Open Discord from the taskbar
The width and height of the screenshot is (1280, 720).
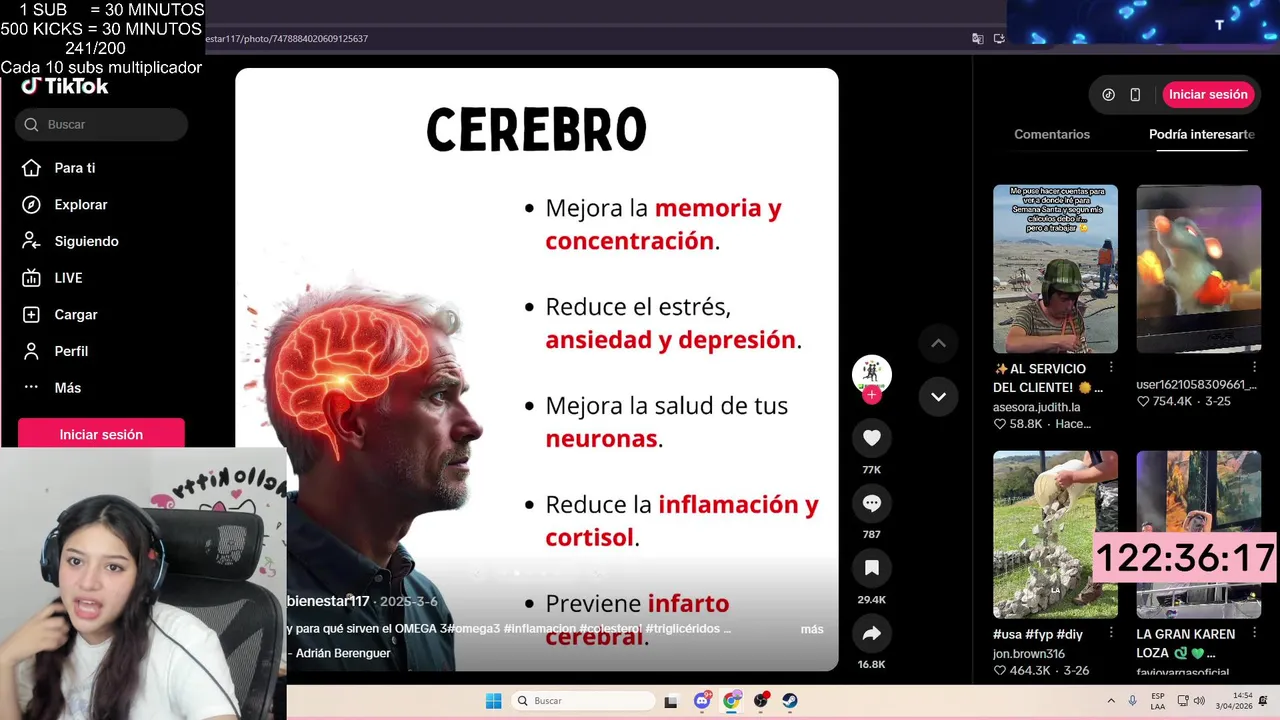click(x=703, y=701)
